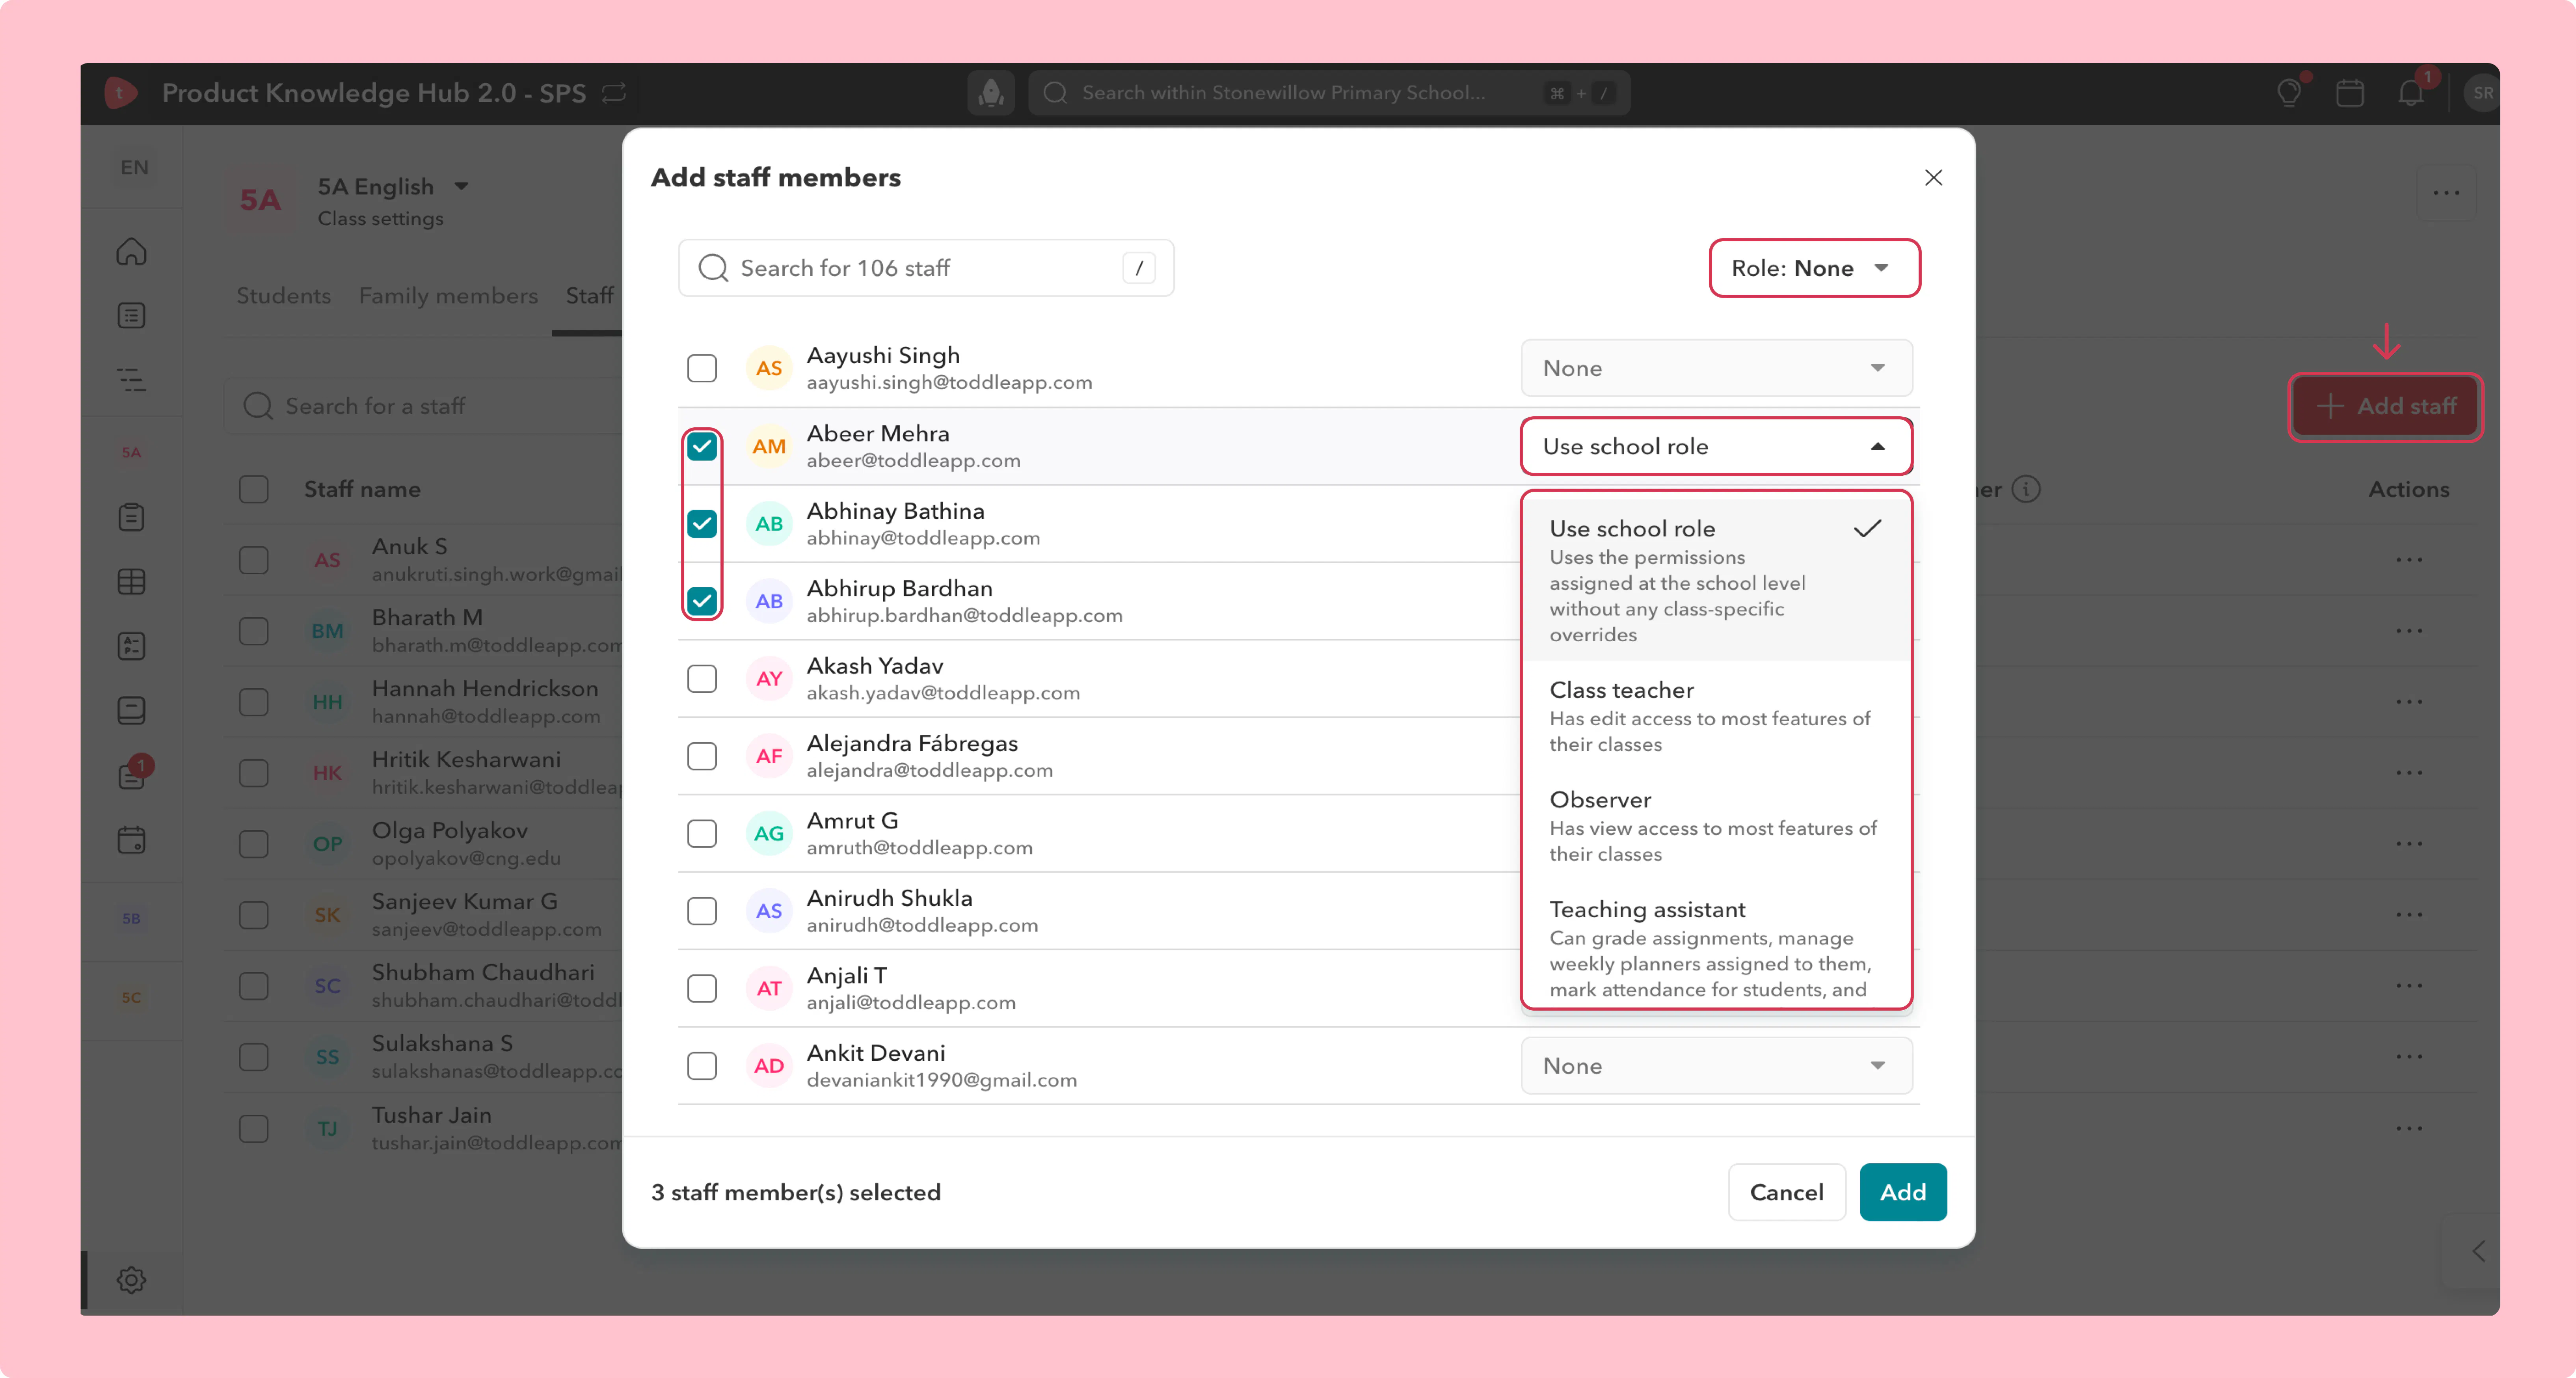Open the calendar icon in top bar
The height and width of the screenshot is (1378, 2576).
click(2350, 93)
